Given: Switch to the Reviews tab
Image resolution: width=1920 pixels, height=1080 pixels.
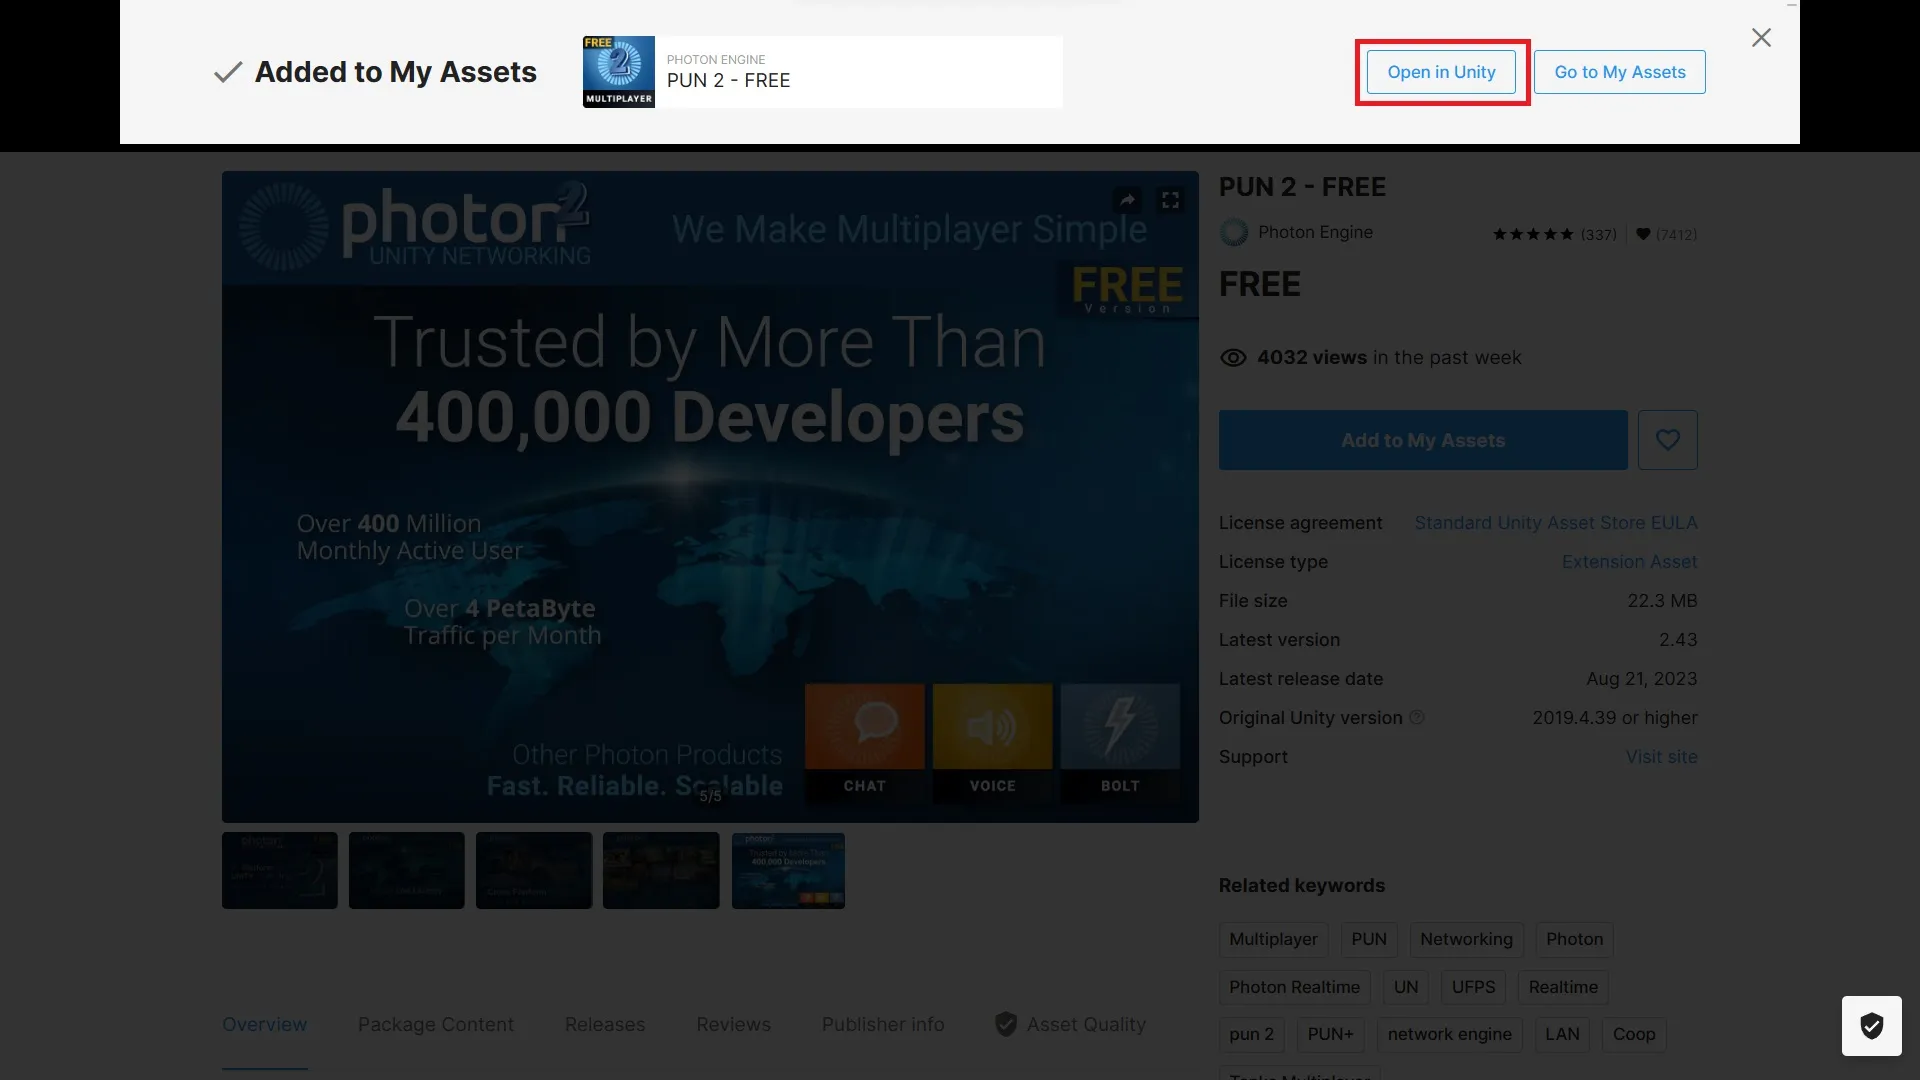Looking at the screenshot, I should pos(734,1024).
